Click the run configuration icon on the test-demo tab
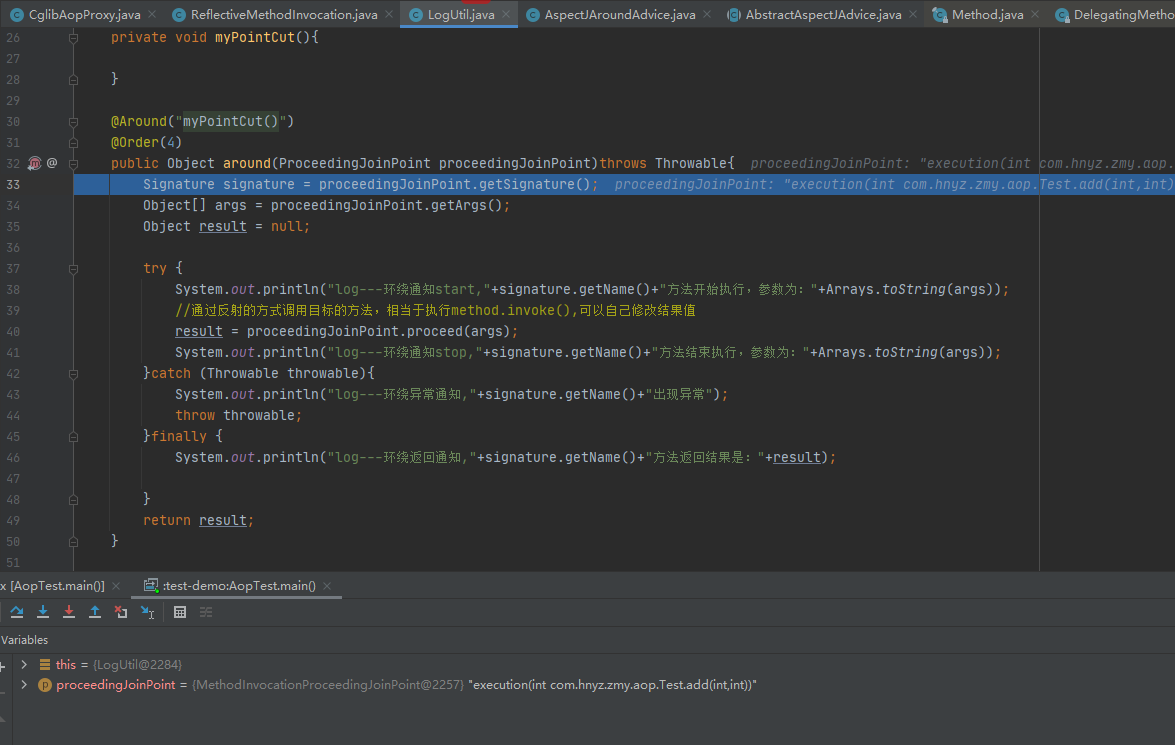This screenshot has height=745, width=1175. (x=151, y=585)
